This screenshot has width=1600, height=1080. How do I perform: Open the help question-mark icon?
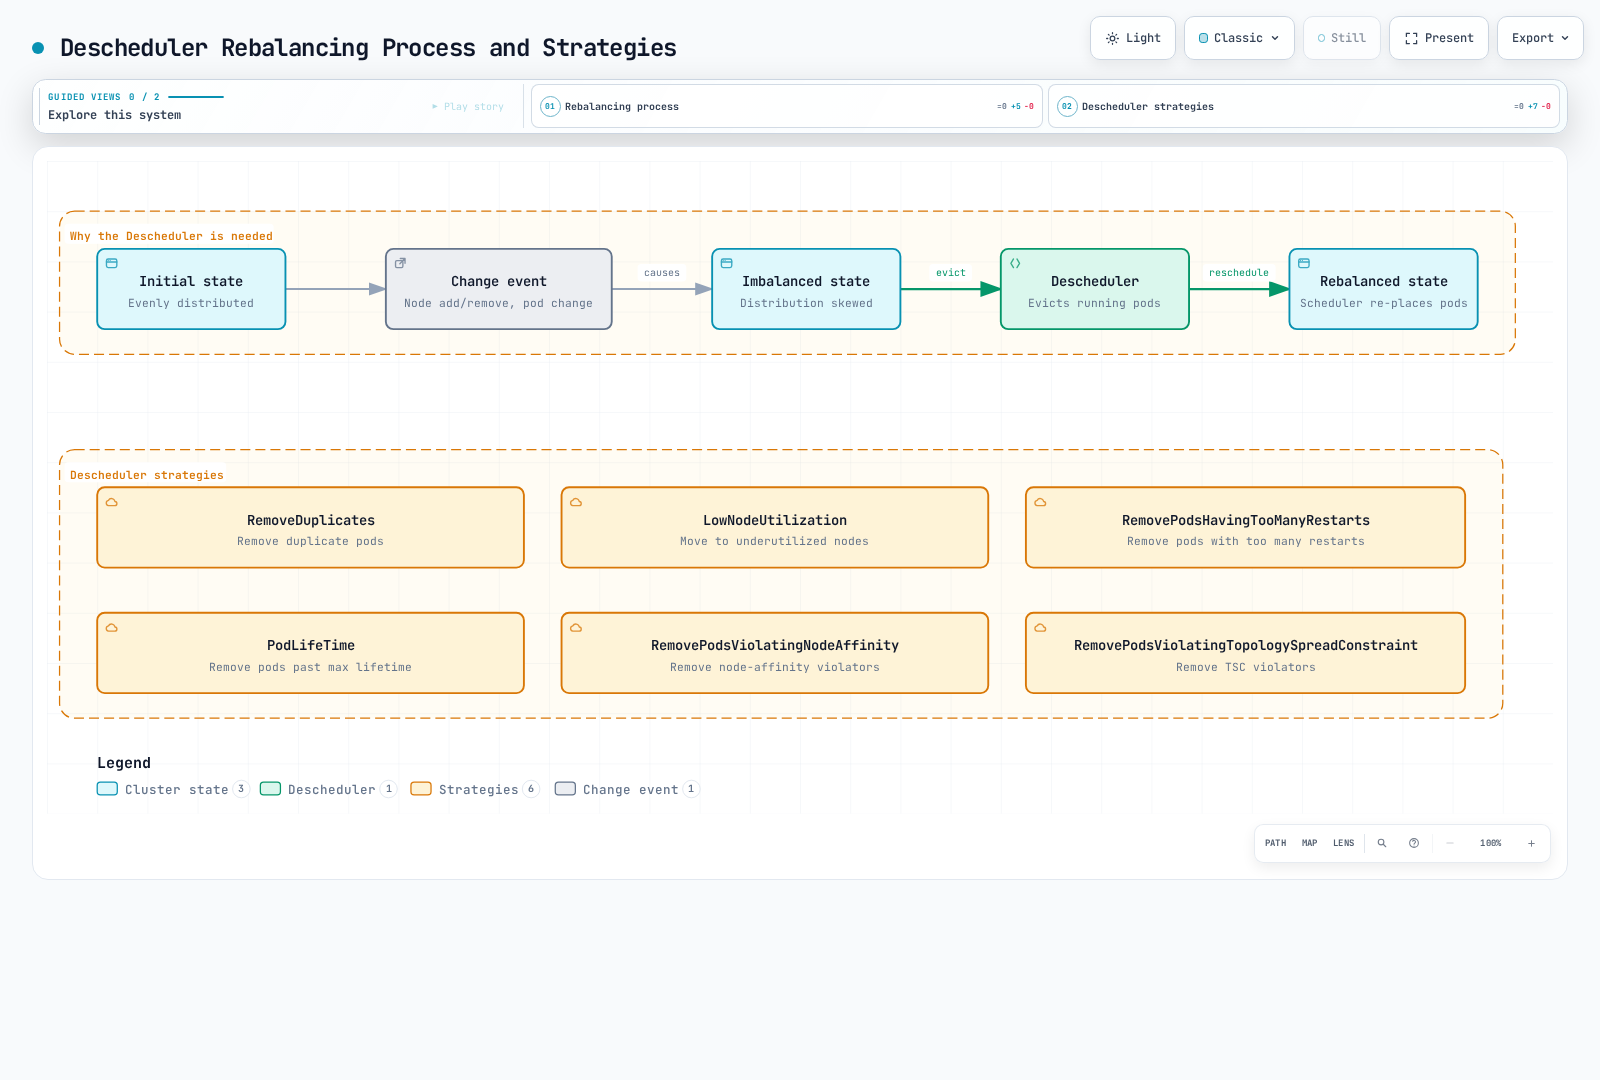coord(1414,843)
